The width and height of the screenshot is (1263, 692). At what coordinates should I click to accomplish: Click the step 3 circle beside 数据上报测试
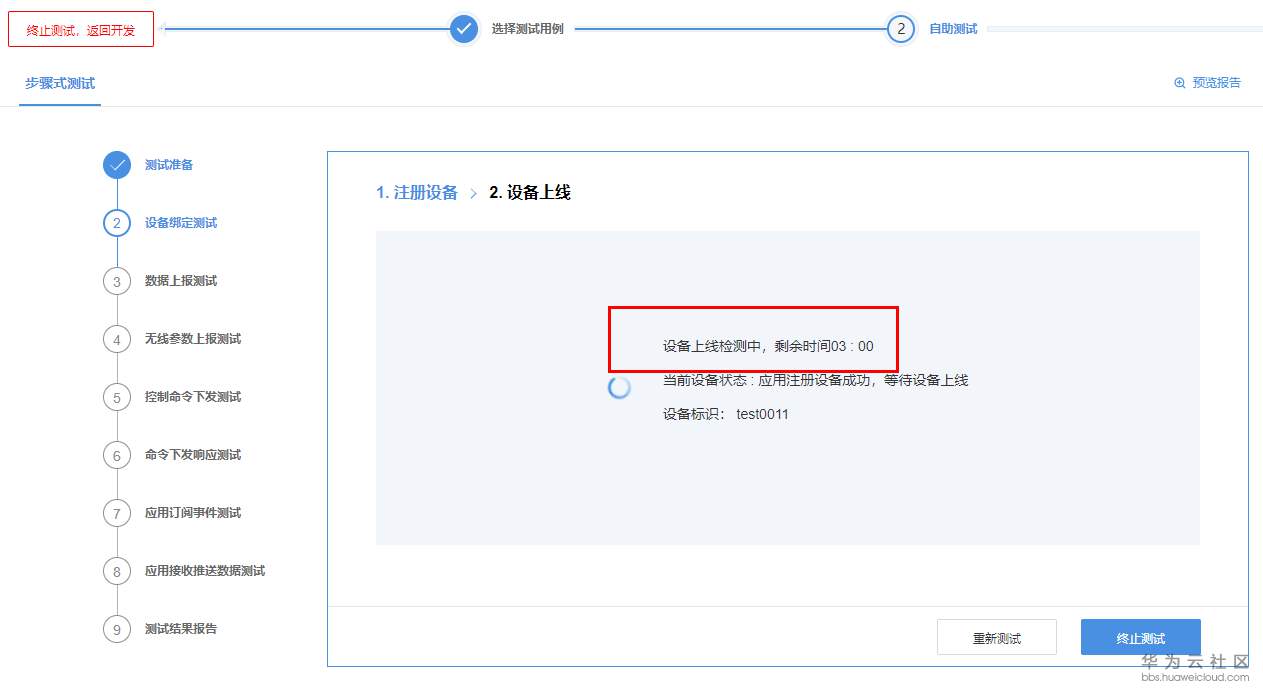[117, 281]
